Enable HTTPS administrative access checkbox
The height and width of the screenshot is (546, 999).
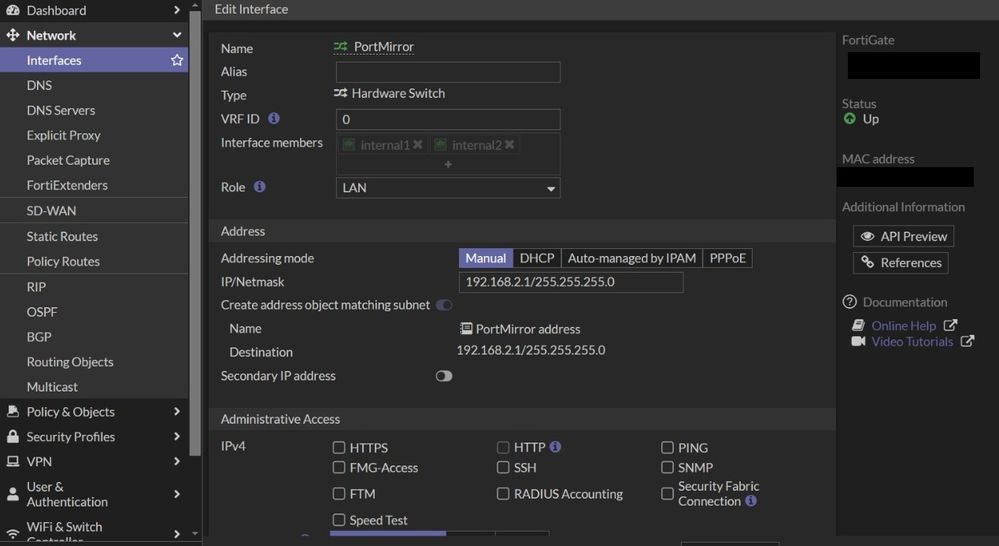[x=340, y=448]
